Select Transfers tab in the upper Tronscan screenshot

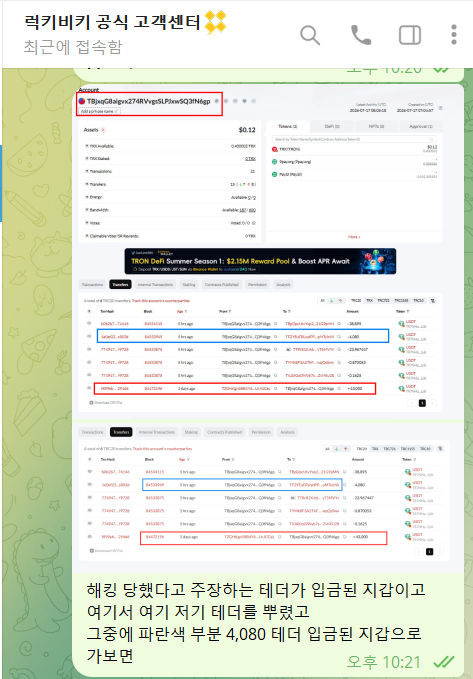(x=120, y=285)
